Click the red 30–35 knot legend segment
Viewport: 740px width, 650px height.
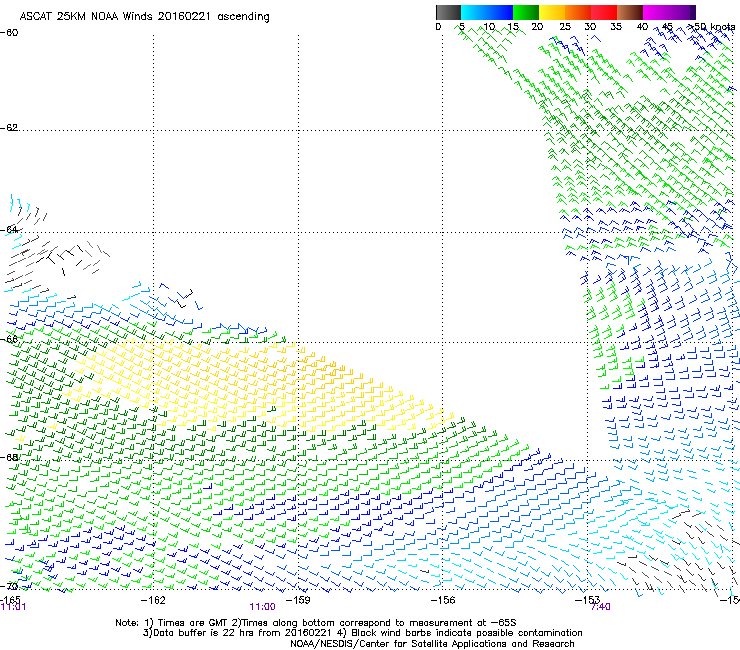click(604, 12)
